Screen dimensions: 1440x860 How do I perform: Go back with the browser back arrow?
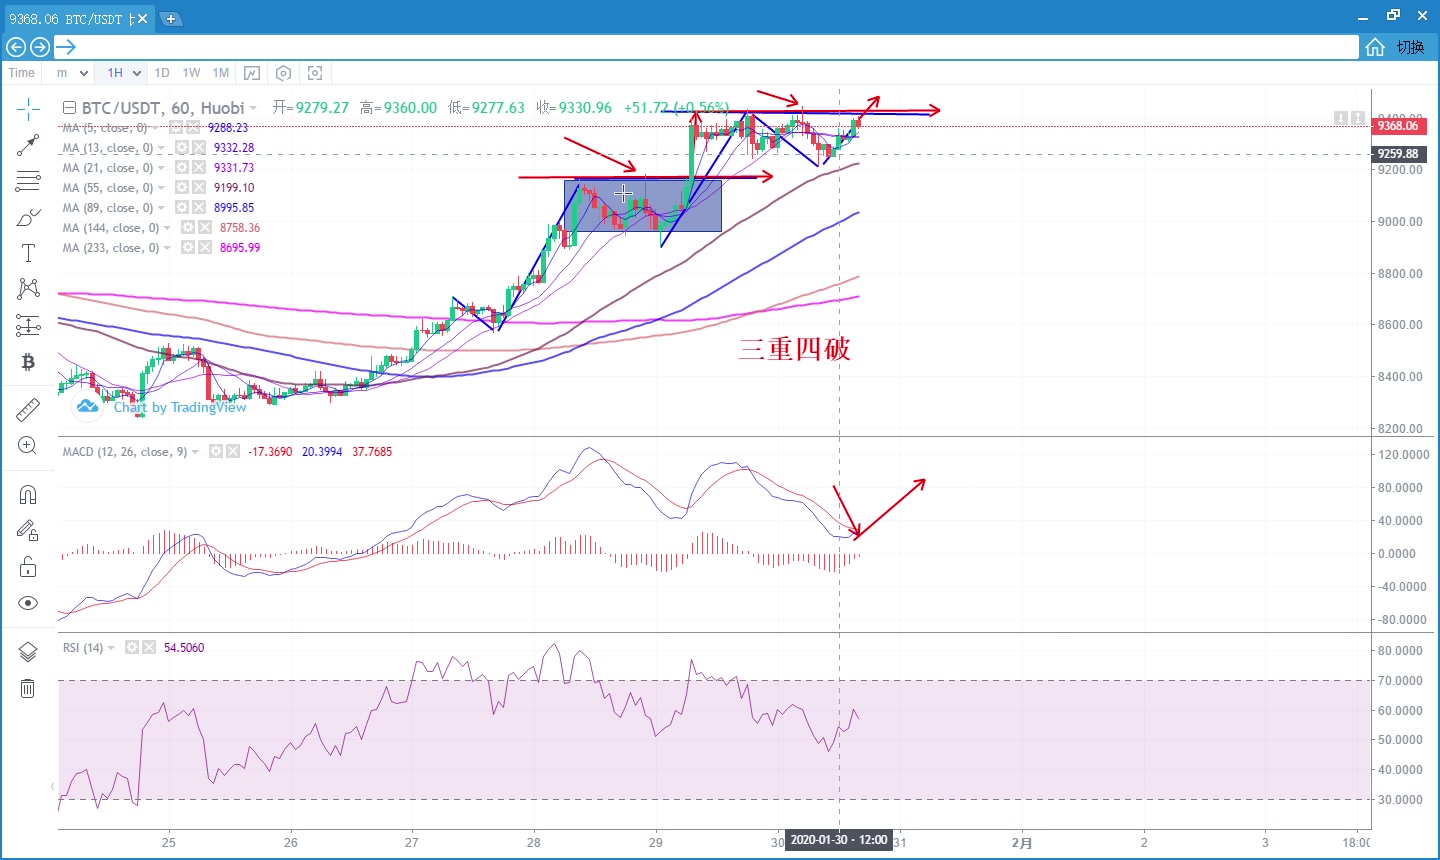coord(16,47)
